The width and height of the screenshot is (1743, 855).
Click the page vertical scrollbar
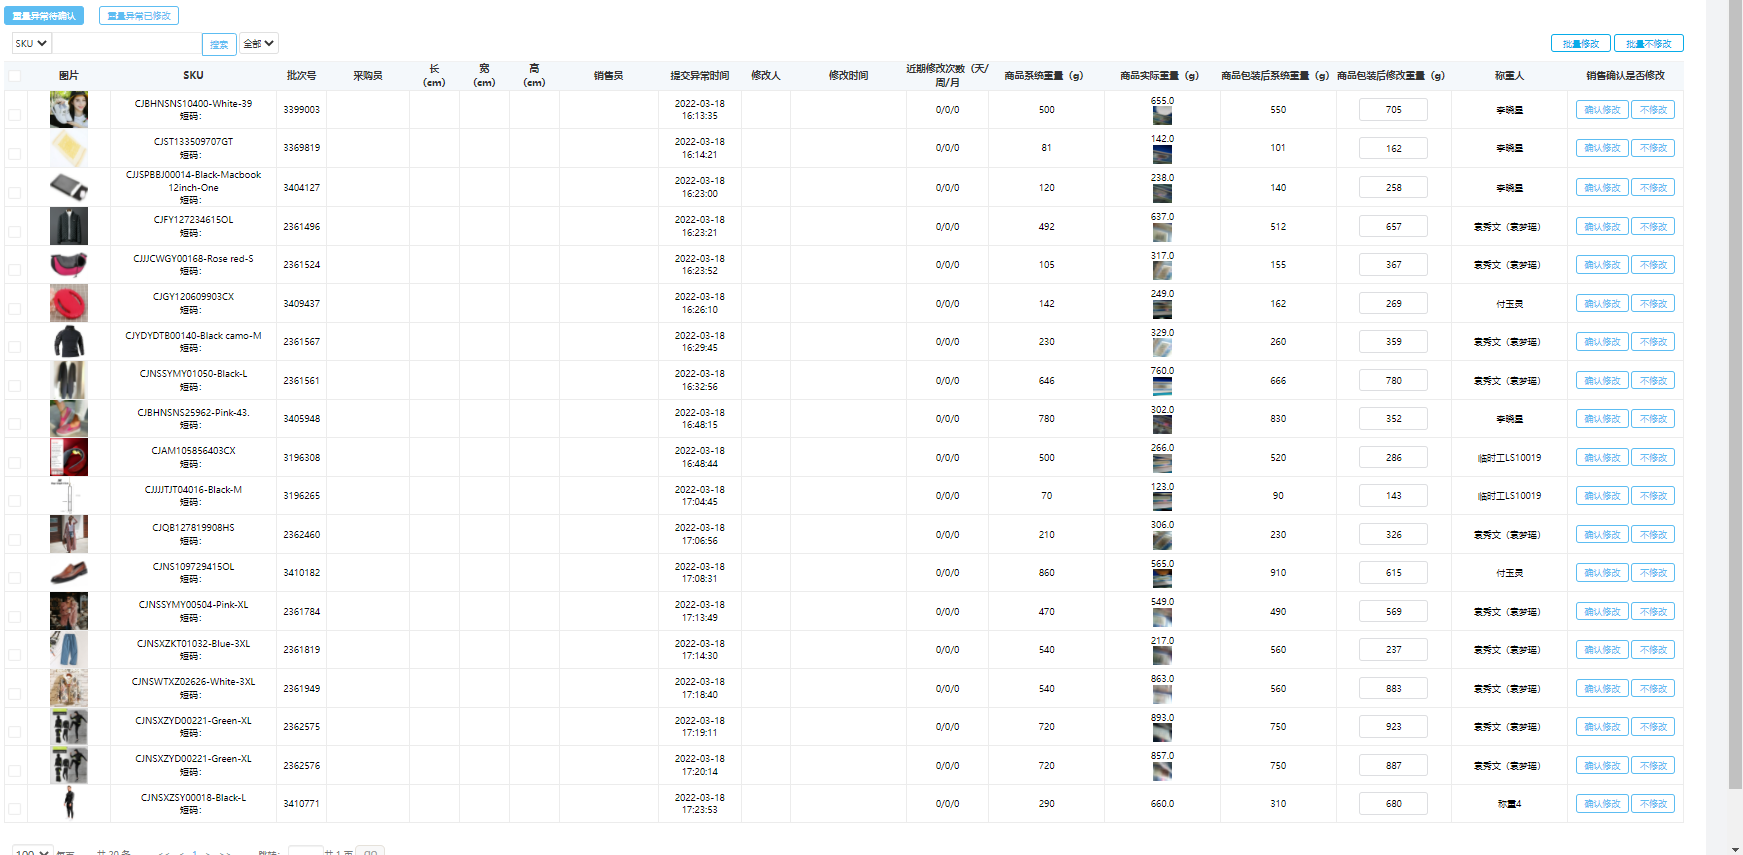click(x=1735, y=400)
